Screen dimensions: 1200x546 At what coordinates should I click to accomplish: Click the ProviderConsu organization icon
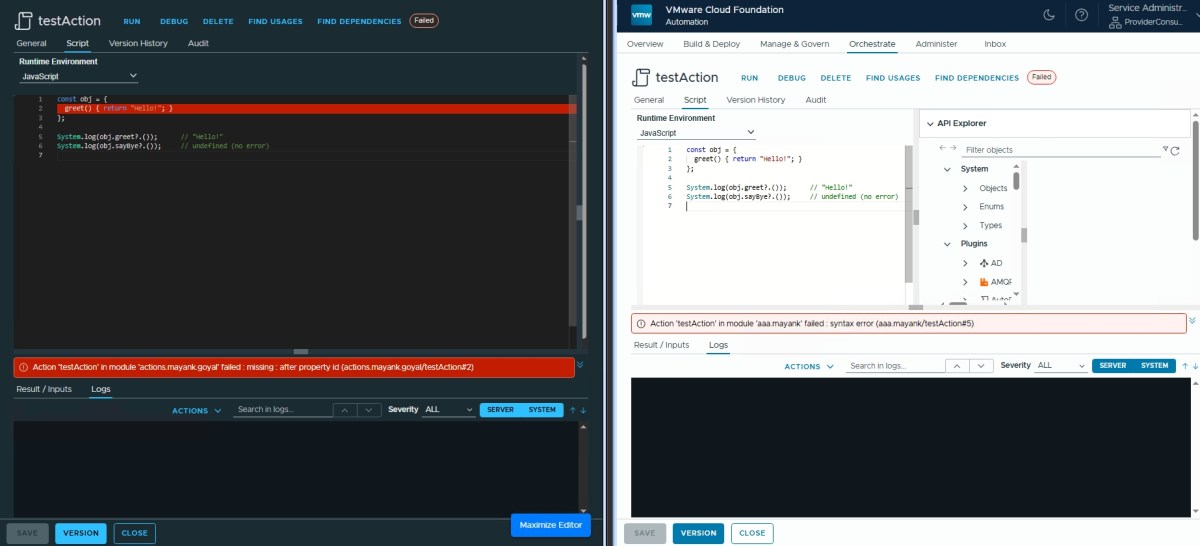tap(1116, 22)
